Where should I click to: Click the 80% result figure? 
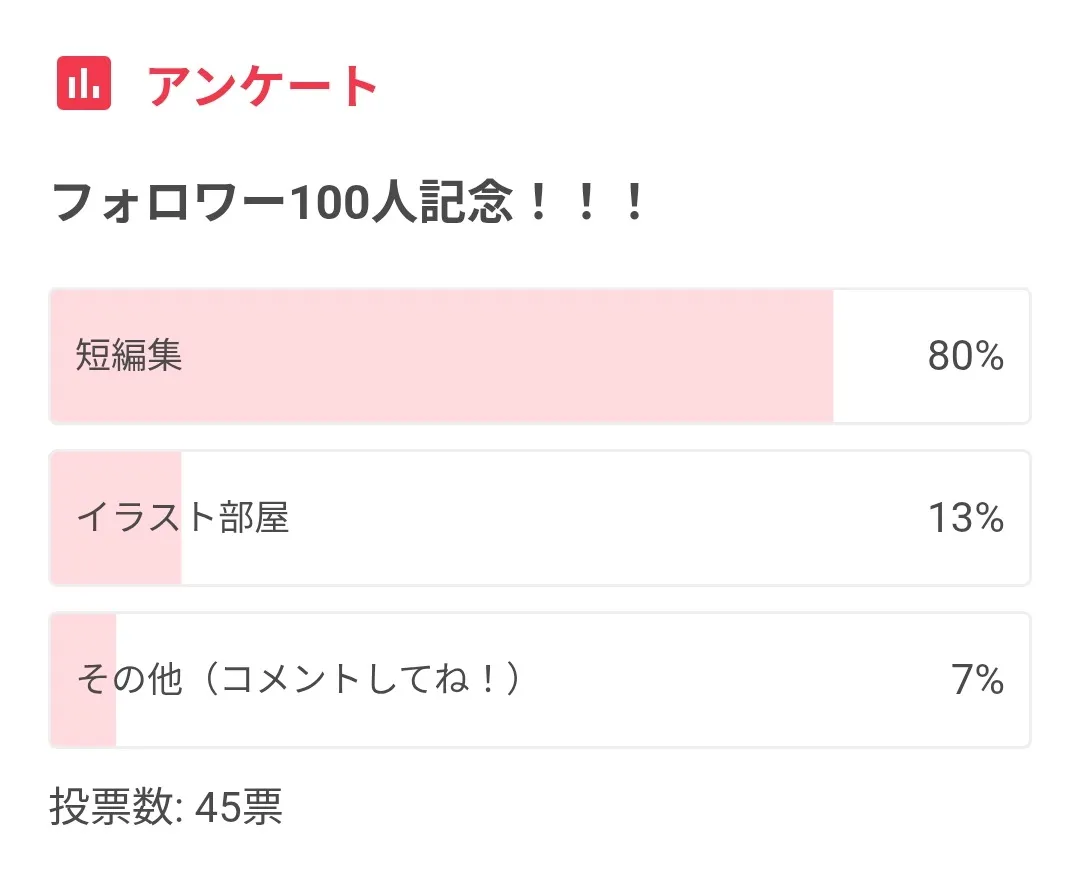pyautogui.click(x=965, y=356)
